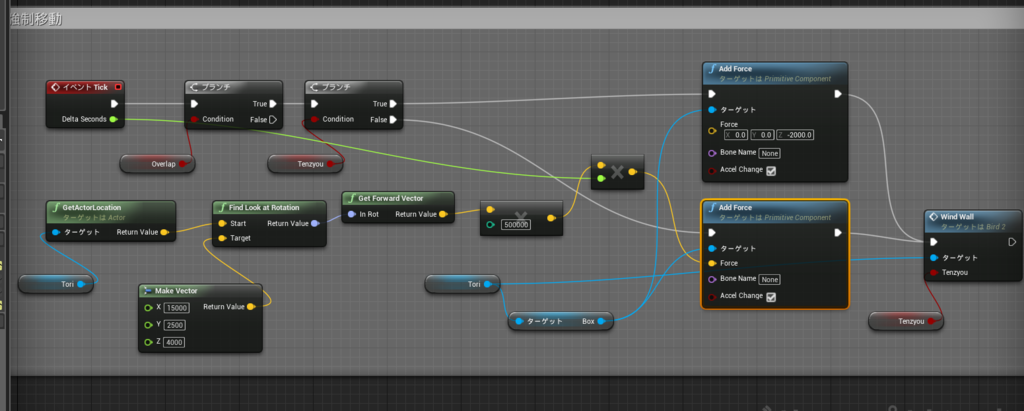Click the 500000 multiplier value field
Screen dimensions: 1024x411
click(x=516, y=225)
